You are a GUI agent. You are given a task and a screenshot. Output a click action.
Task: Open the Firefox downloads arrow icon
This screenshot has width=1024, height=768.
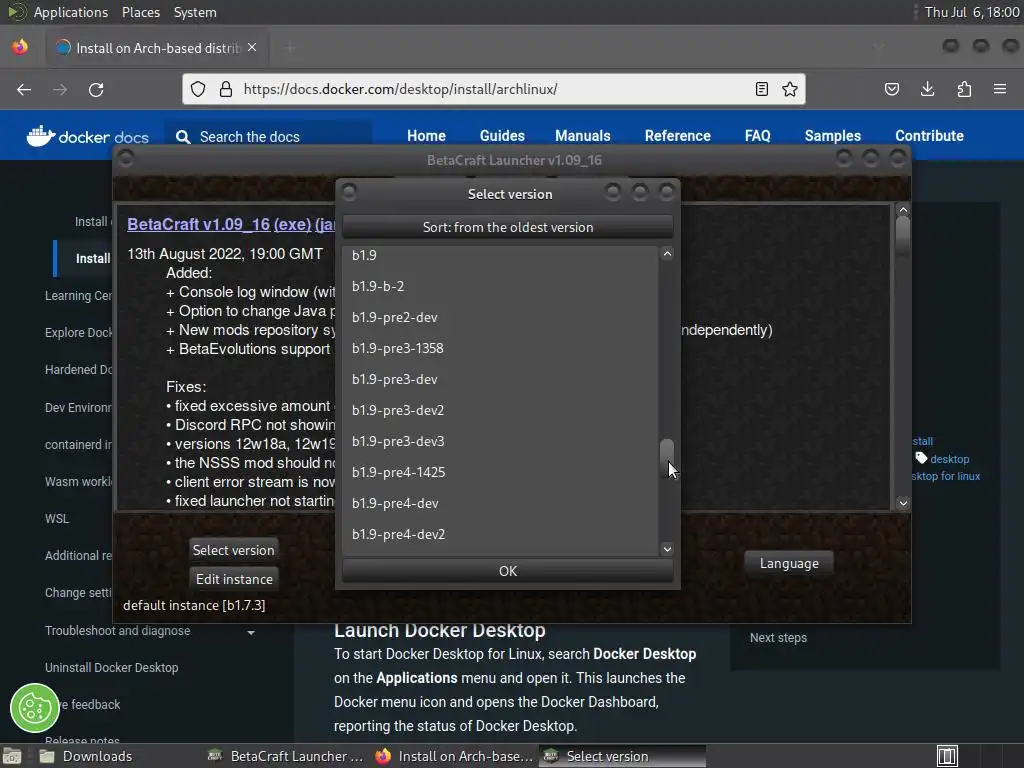[x=927, y=89]
